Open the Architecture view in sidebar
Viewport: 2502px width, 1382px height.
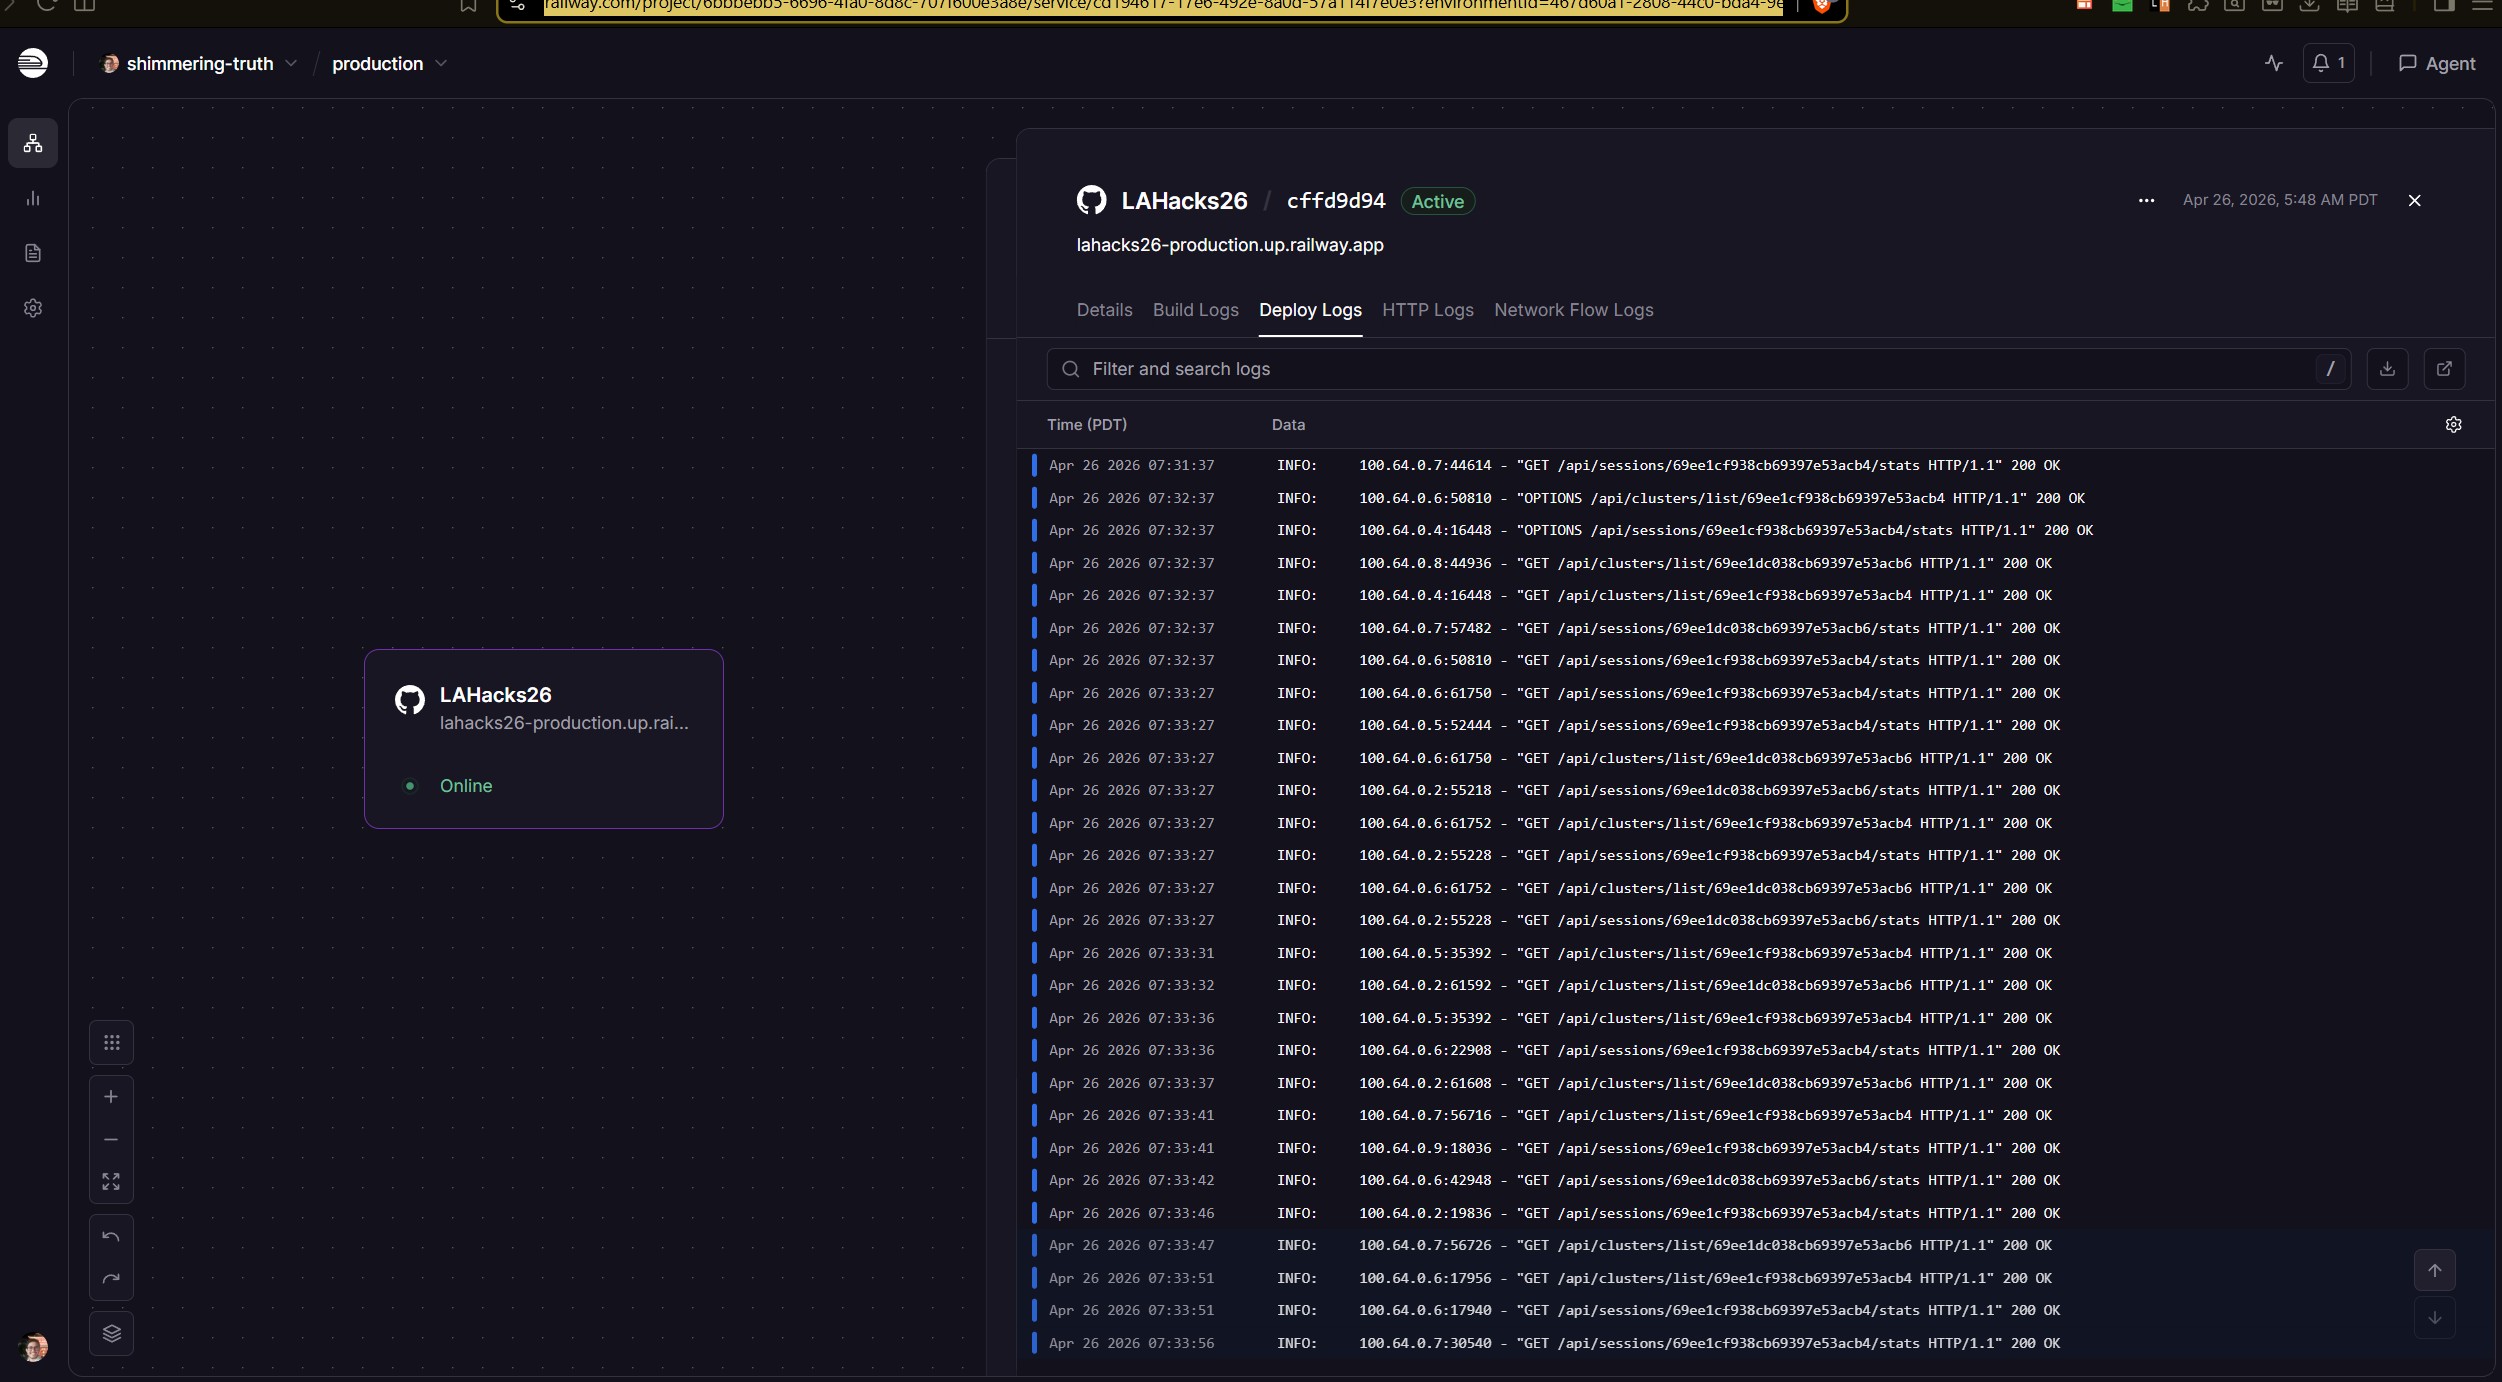point(33,144)
